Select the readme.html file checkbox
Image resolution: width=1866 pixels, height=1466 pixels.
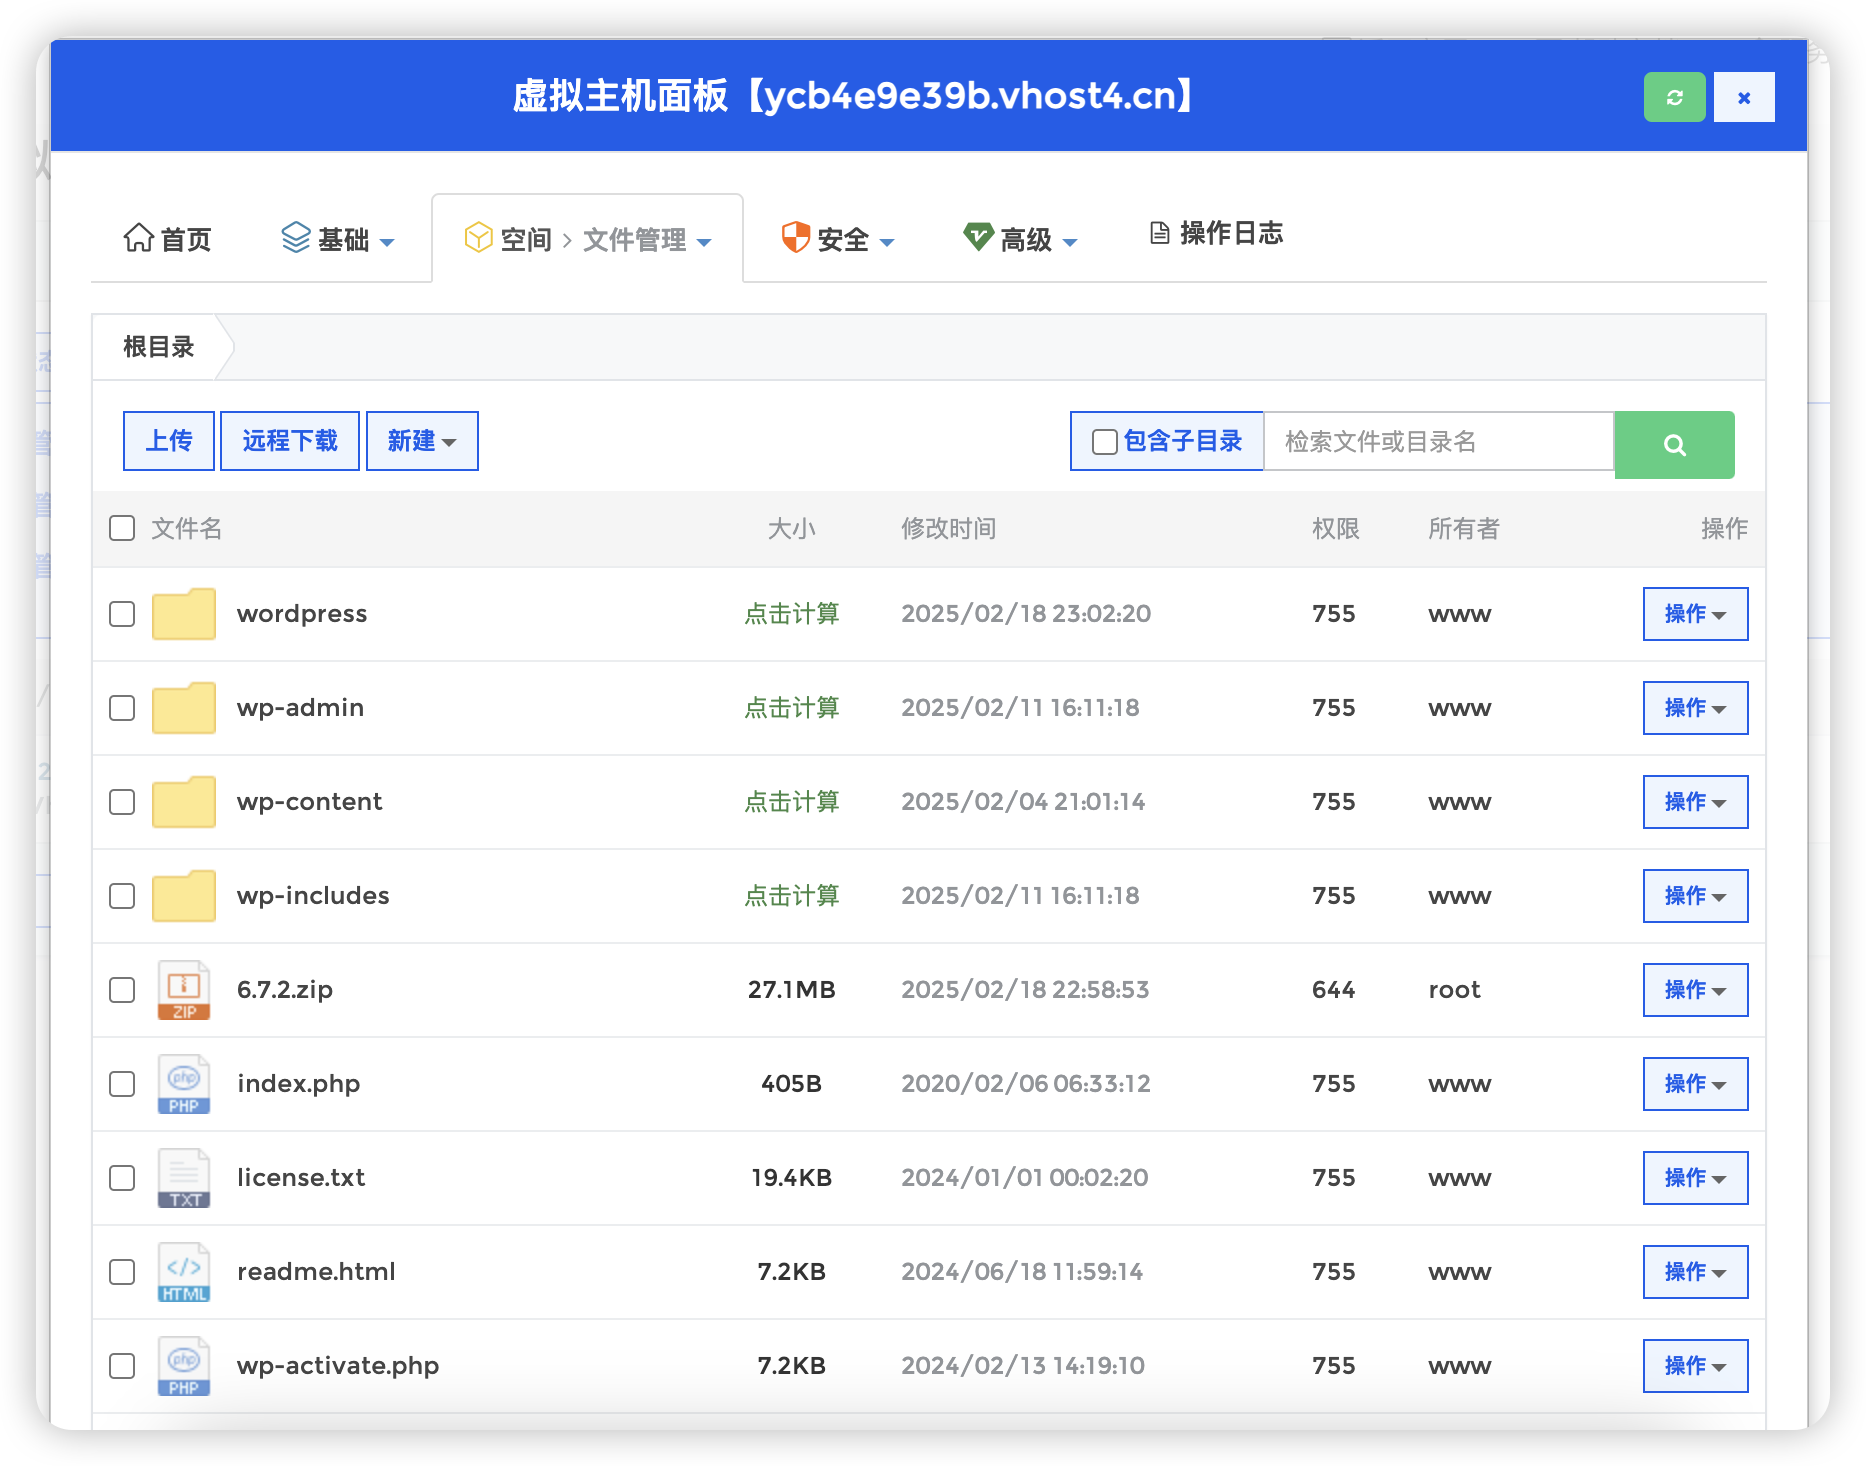122,1272
